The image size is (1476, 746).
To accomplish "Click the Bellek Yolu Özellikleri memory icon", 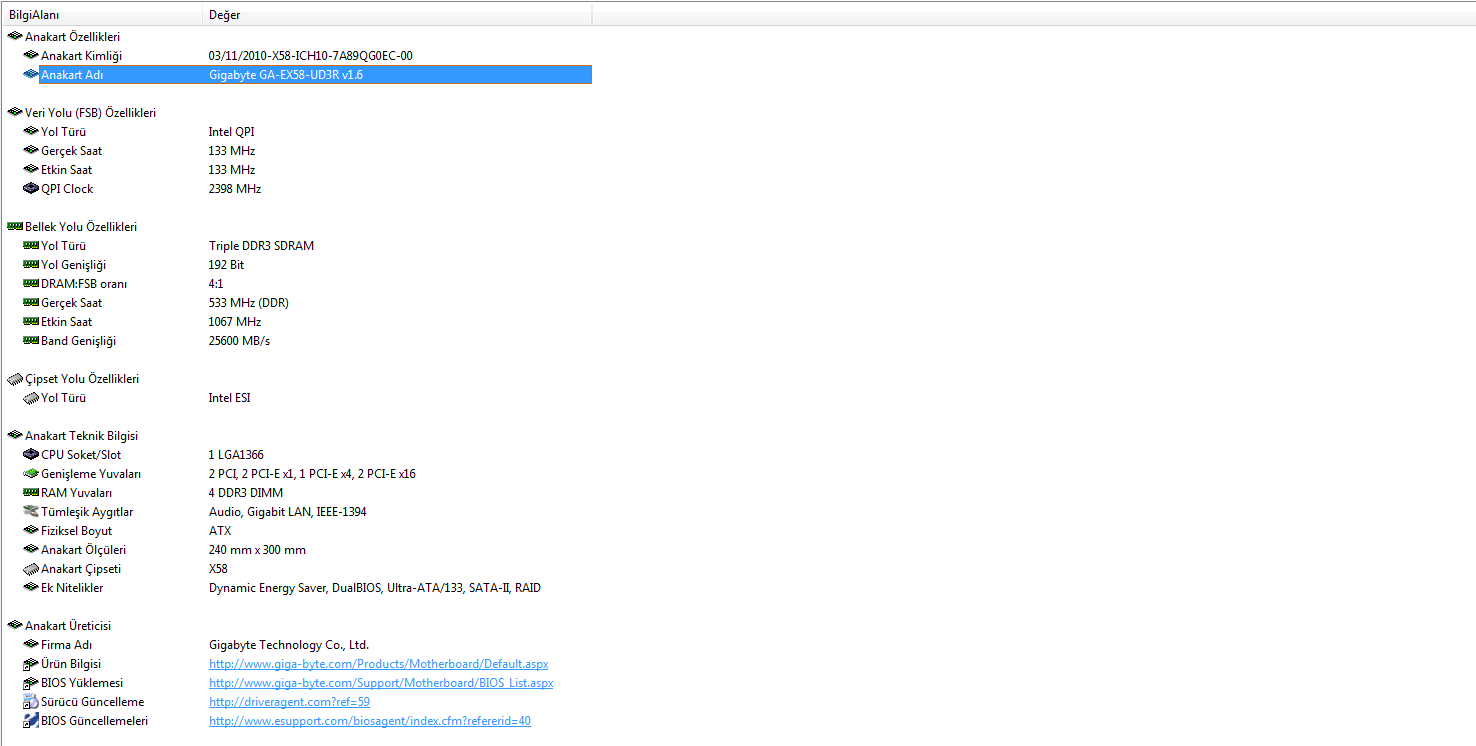I will [x=14, y=227].
